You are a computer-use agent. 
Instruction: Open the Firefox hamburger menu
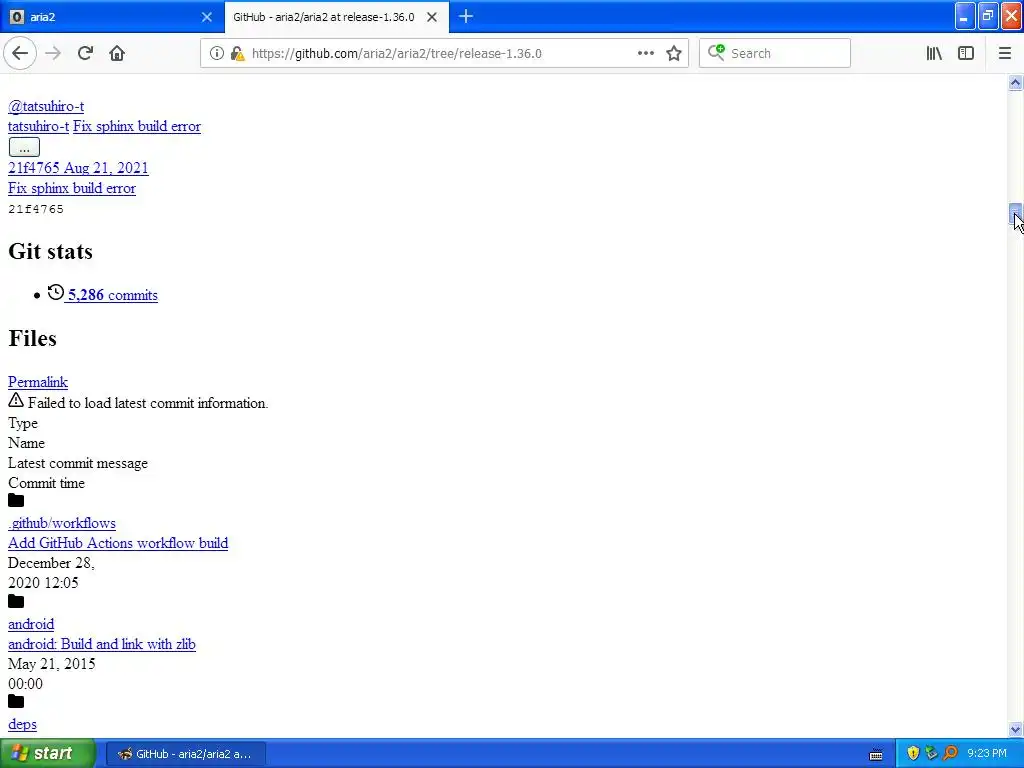click(x=1005, y=54)
